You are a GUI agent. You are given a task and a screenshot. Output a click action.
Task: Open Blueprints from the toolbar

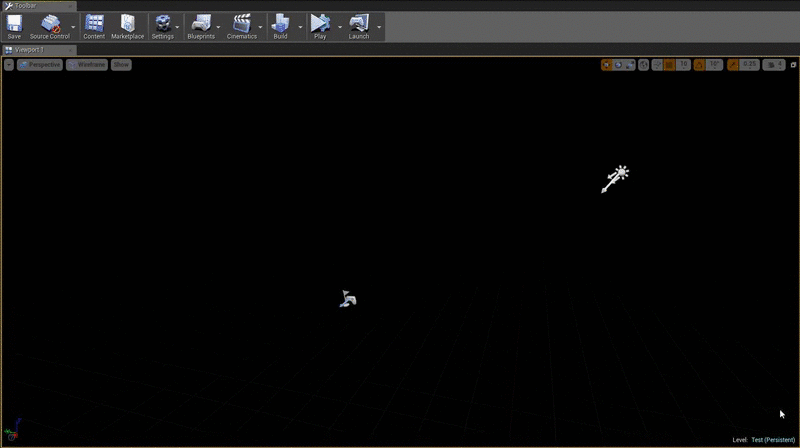[x=201, y=27]
